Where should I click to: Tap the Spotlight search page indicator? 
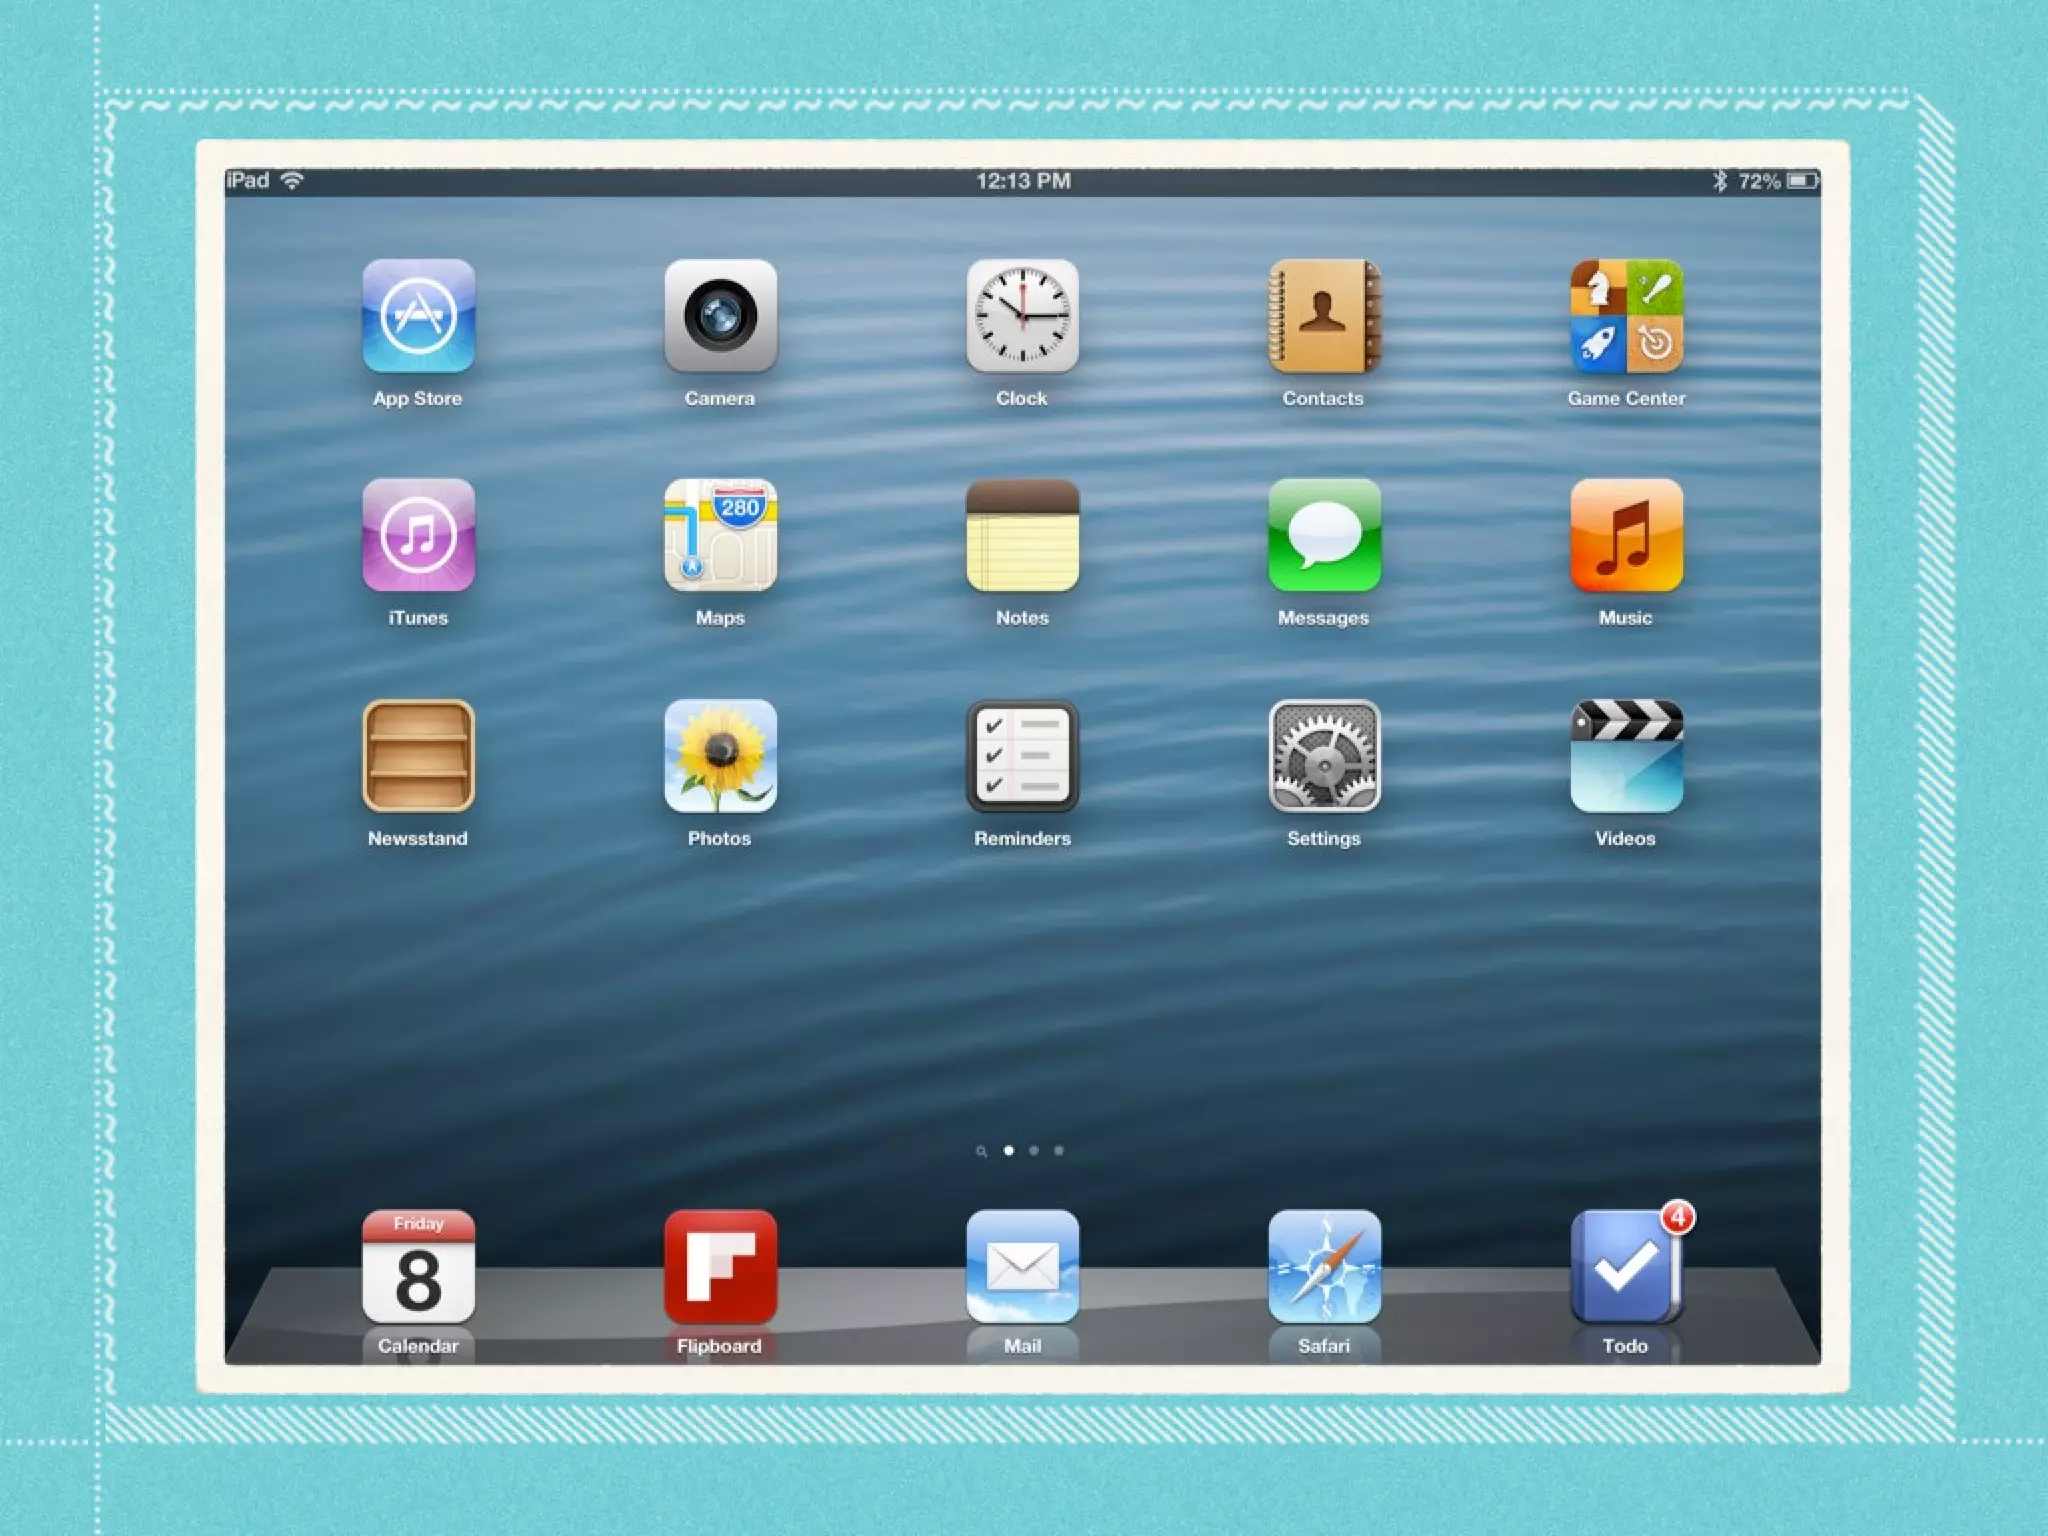(x=981, y=1151)
